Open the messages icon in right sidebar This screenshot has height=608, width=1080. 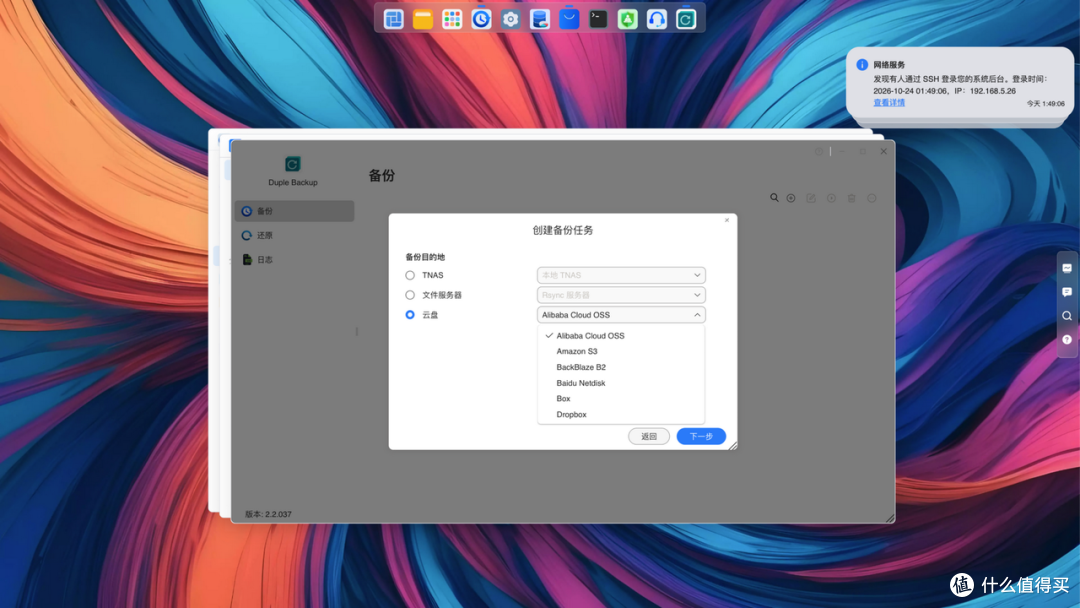tap(1067, 292)
